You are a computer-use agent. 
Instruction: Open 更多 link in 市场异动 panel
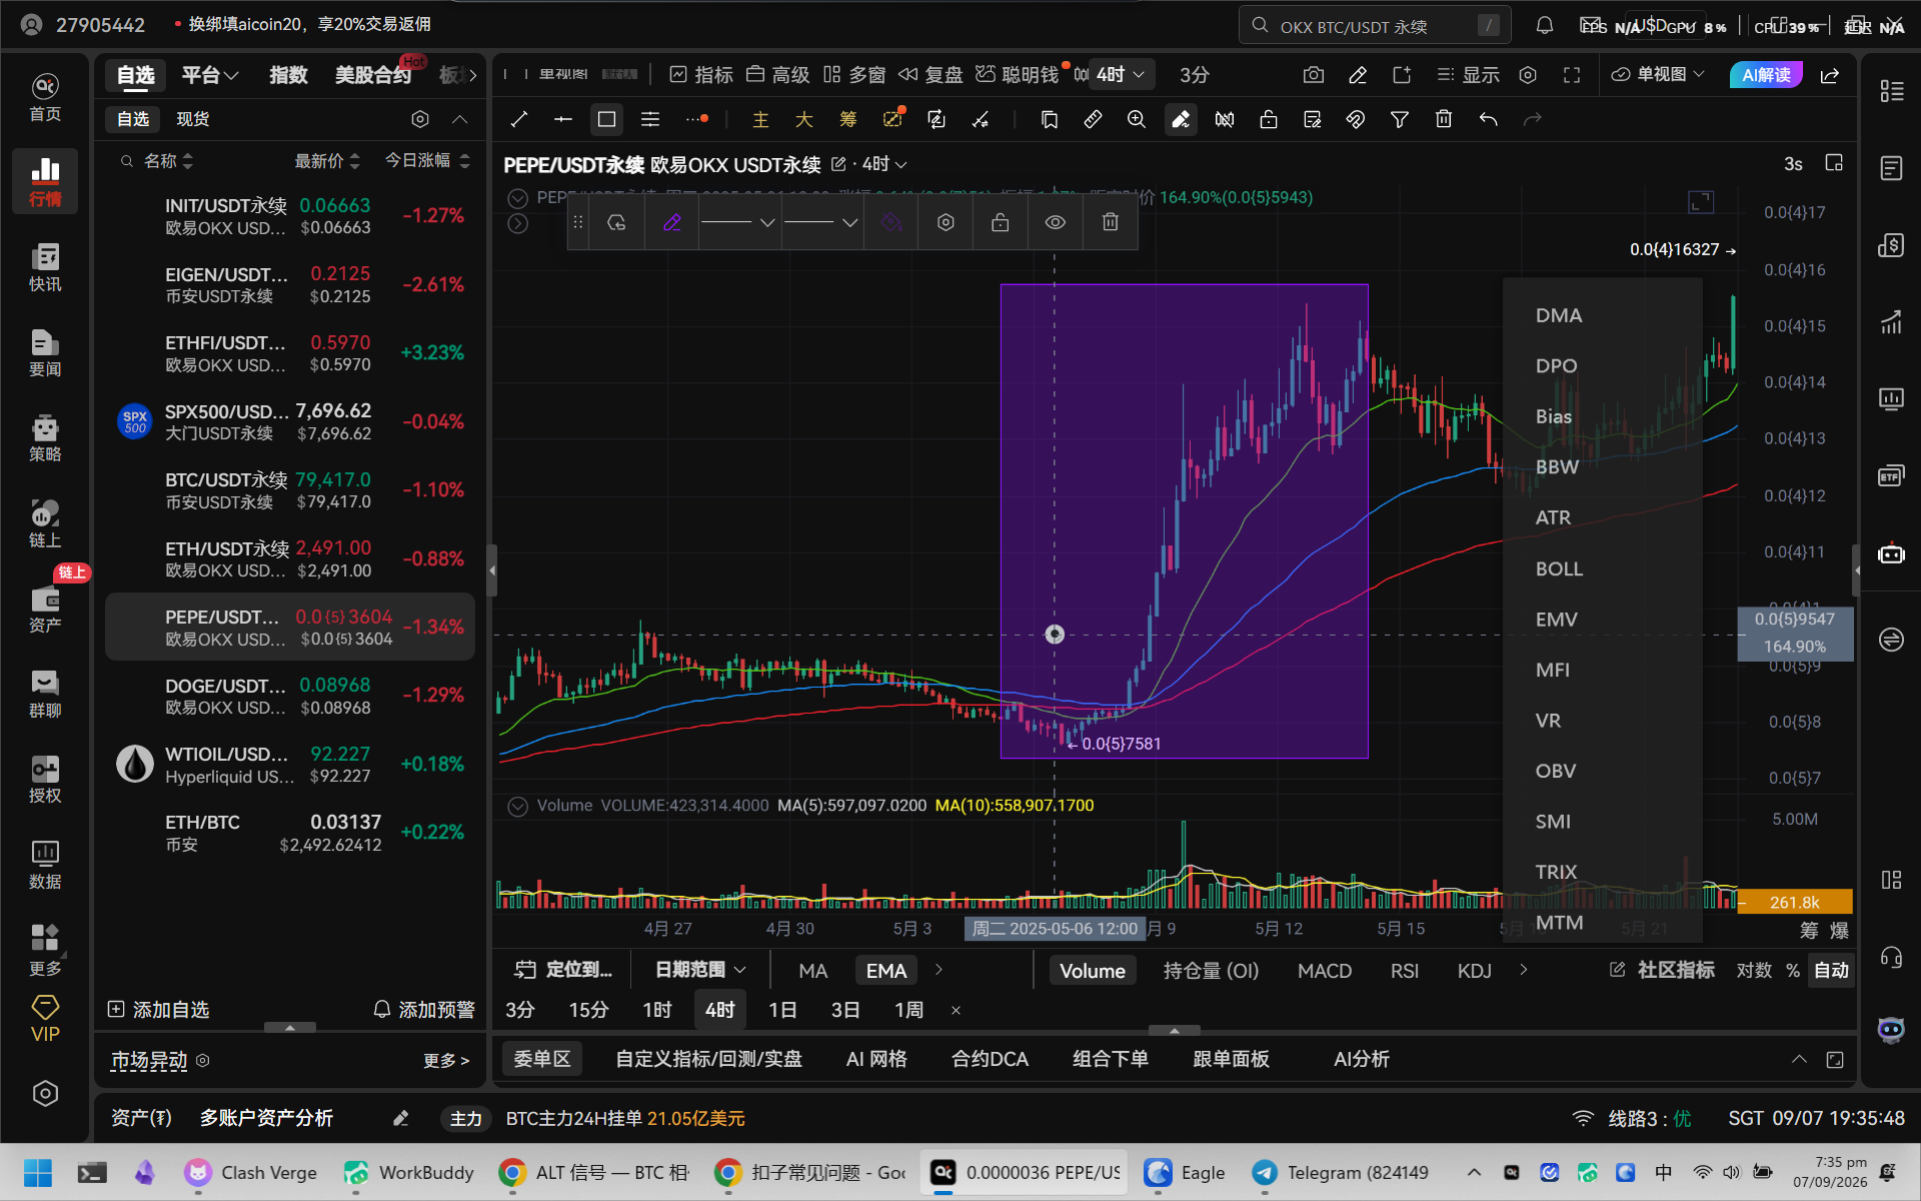446,1061
